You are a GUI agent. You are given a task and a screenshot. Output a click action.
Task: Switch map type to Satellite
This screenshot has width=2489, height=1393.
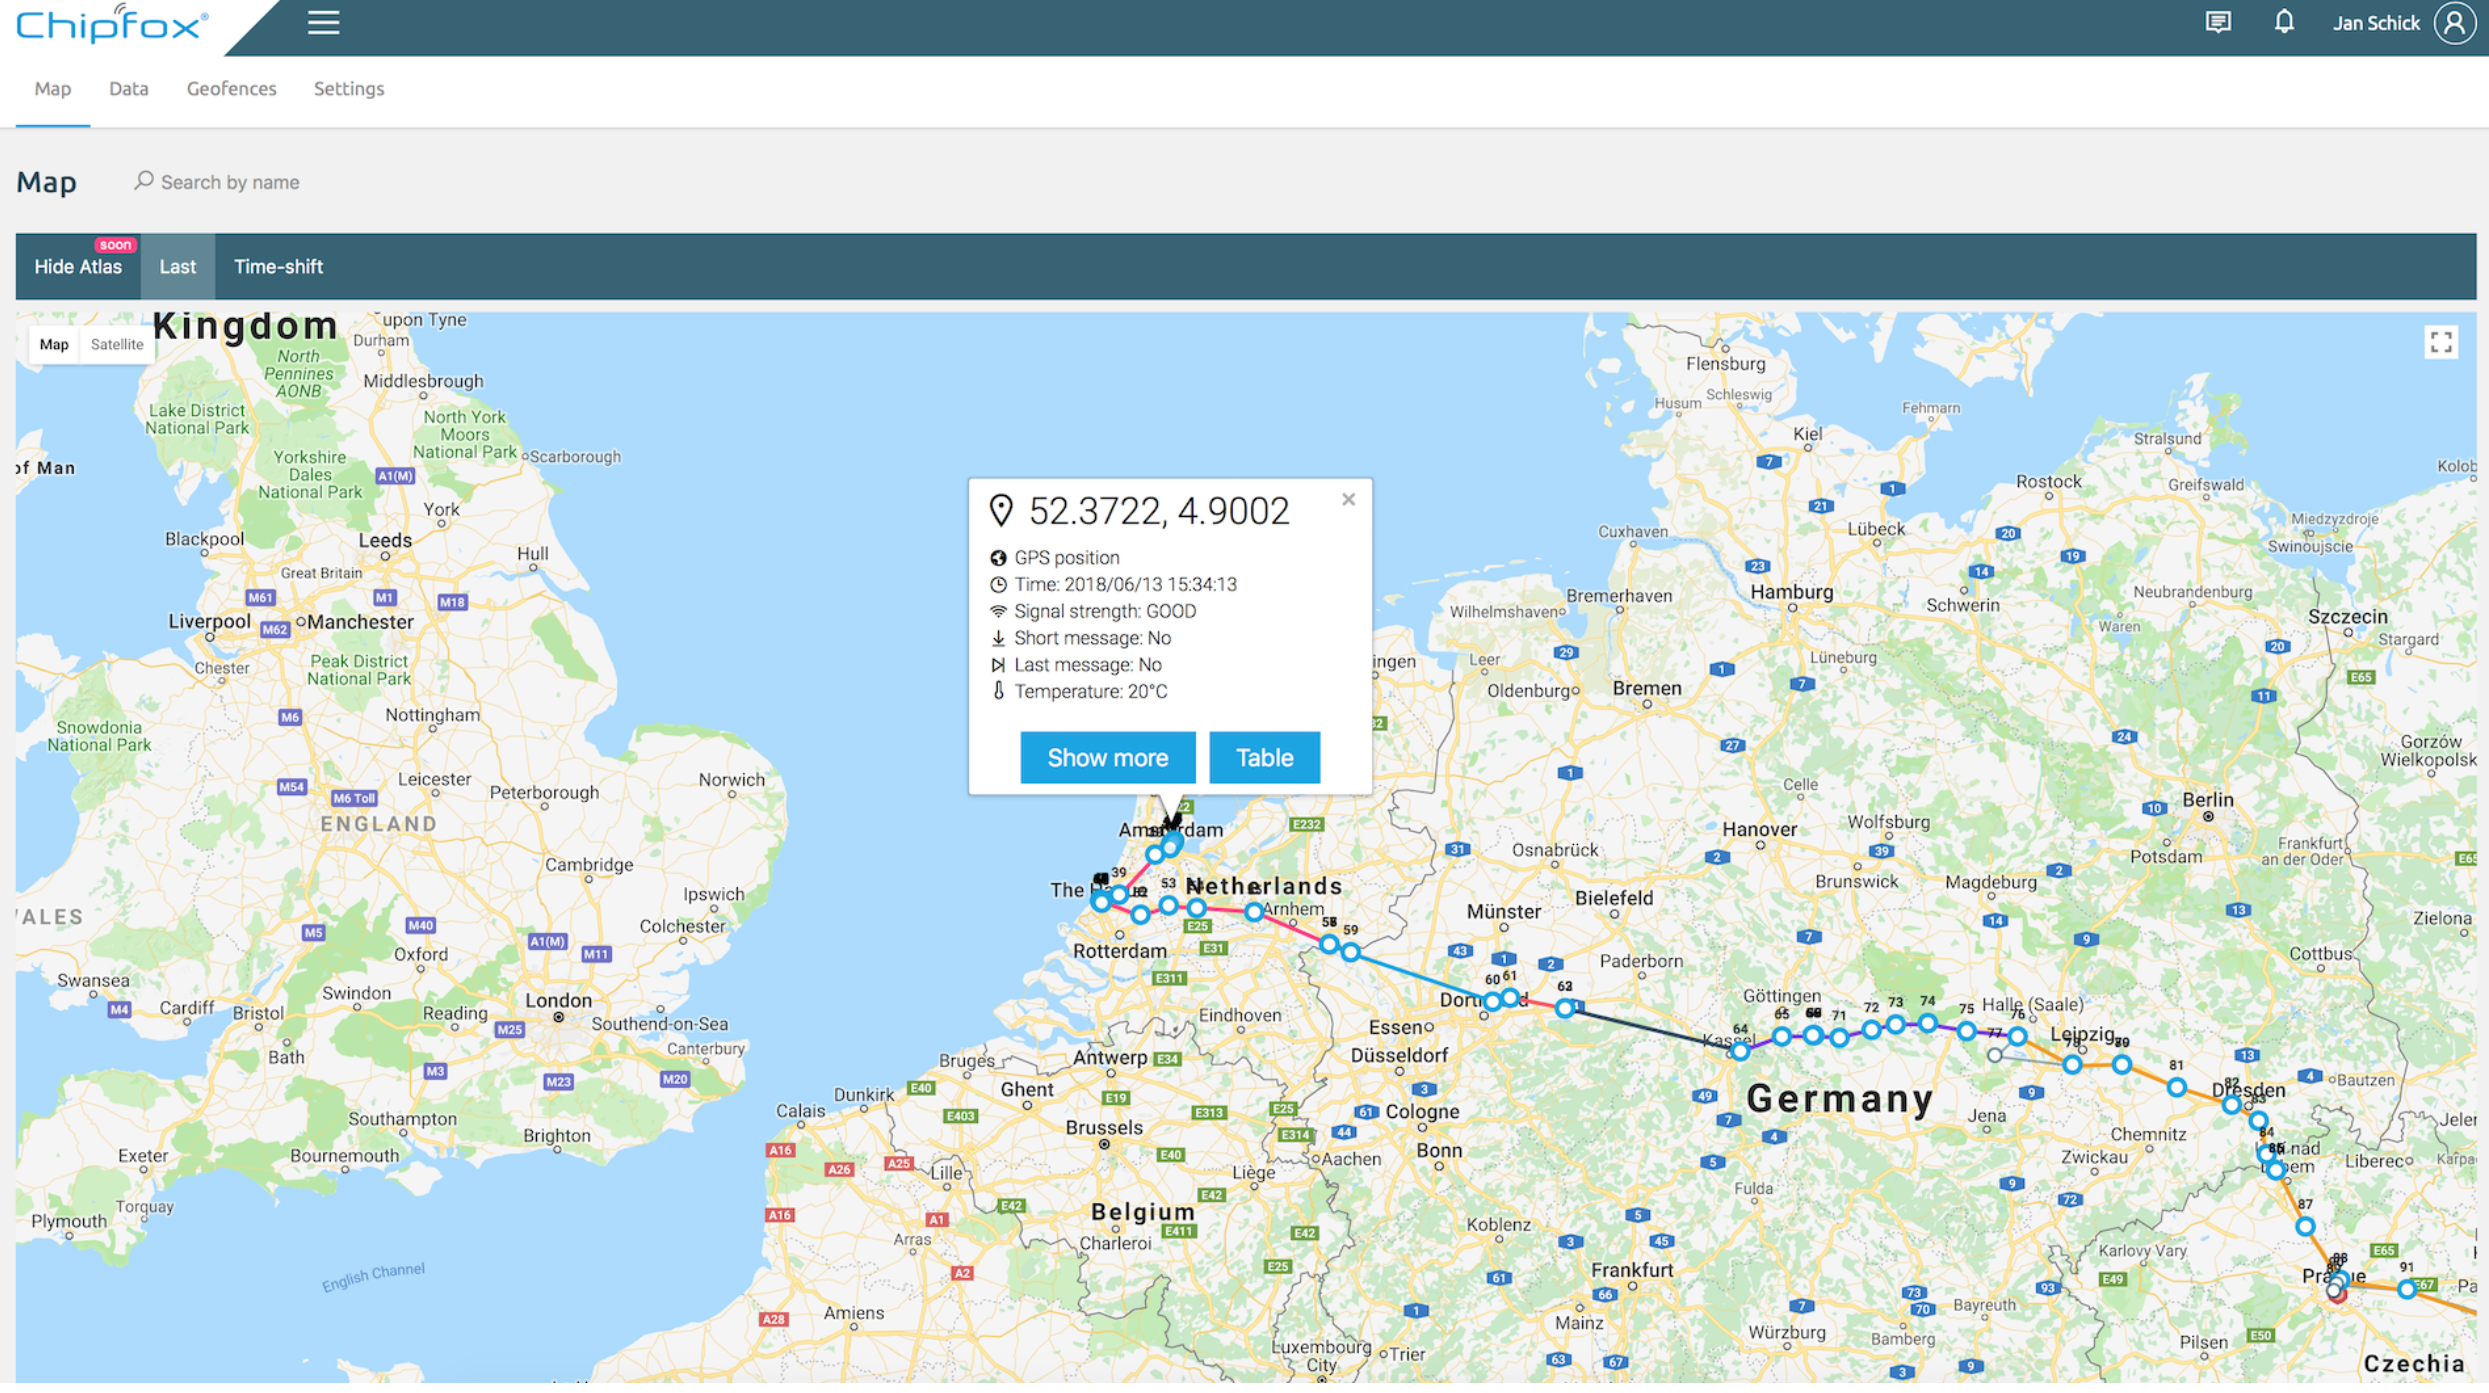tap(117, 345)
